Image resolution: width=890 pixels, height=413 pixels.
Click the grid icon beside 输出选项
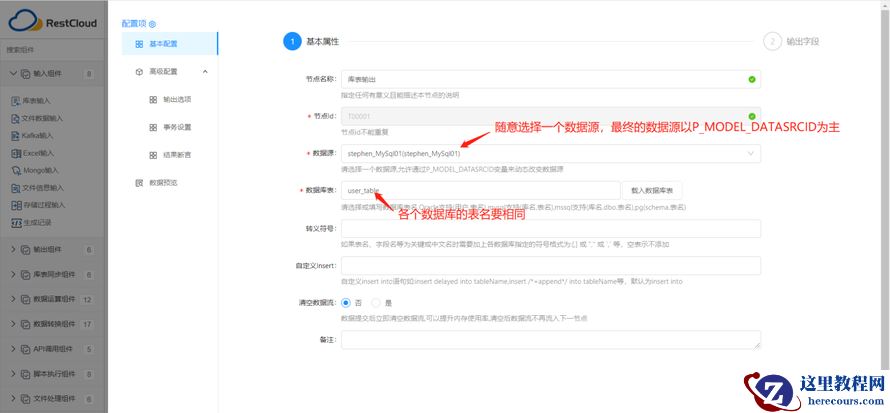[153, 100]
